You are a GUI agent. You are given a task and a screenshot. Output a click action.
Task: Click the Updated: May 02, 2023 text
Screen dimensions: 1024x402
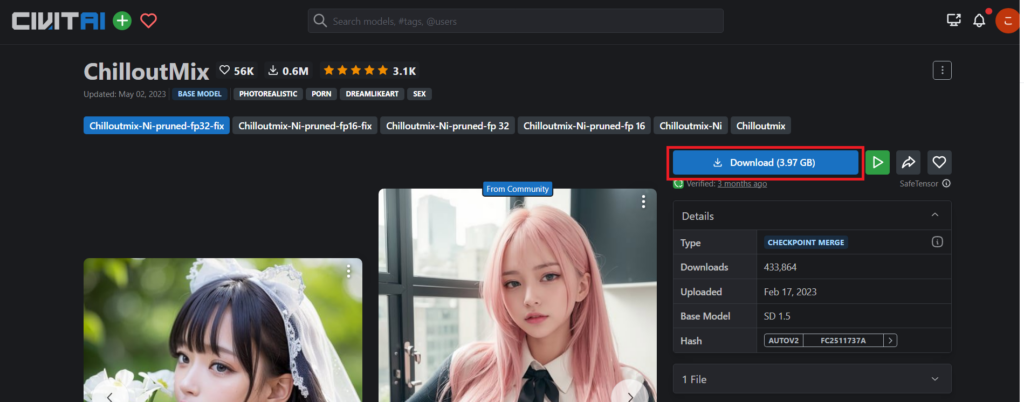click(125, 94)
